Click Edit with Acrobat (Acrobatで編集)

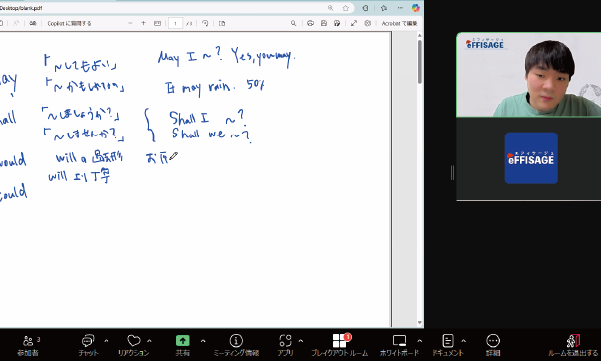pos(399,23)
